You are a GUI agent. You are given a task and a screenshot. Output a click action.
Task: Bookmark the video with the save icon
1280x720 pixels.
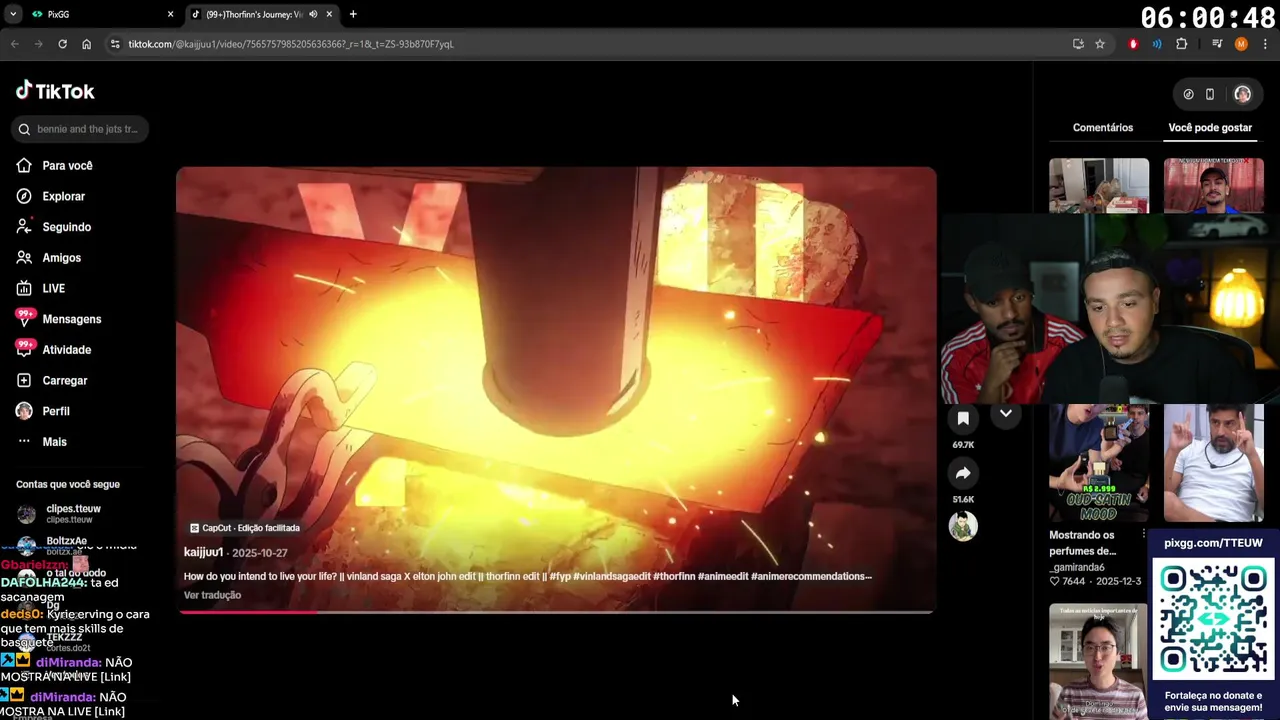(963, 419)
